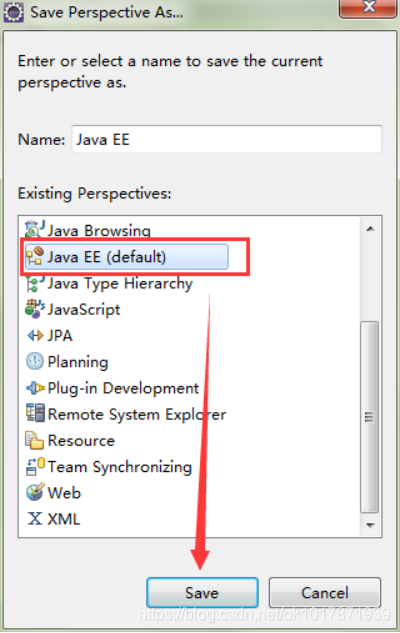Select the Team Synchronizing list entry
Viewport: 400px width, 633px height.
[x=109, y=467]
